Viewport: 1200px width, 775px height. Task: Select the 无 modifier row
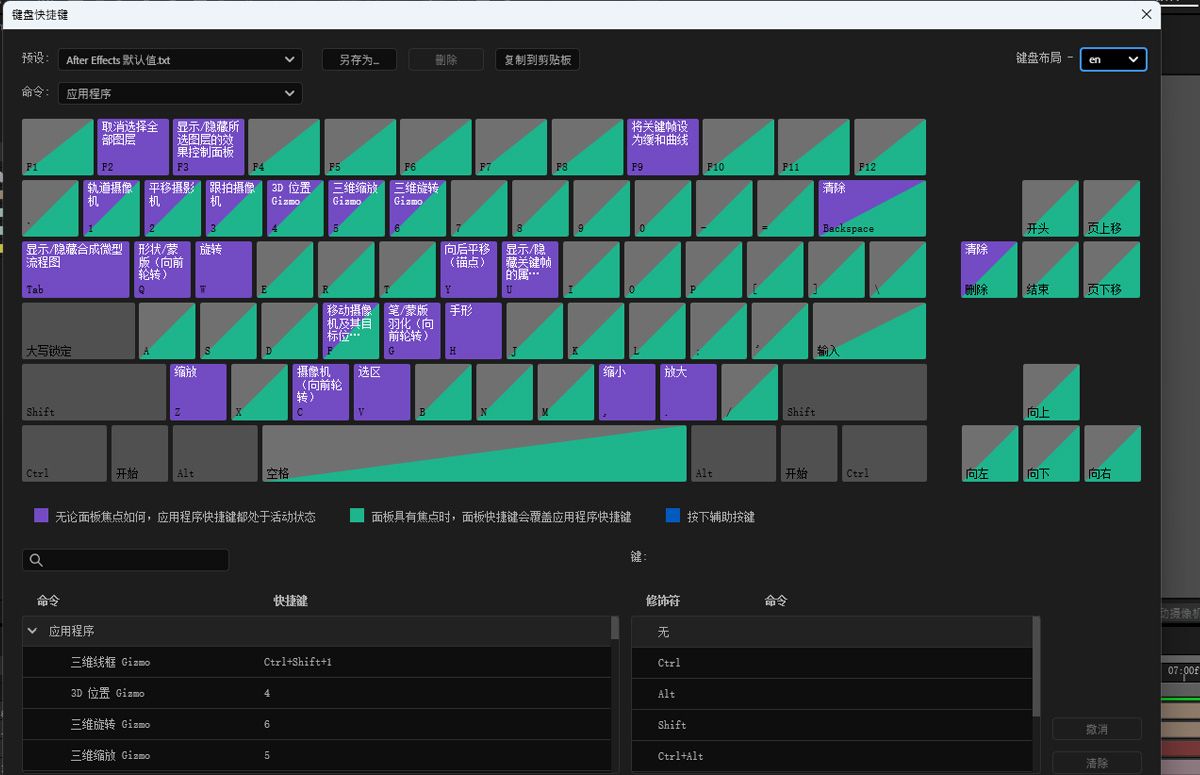click(x=832, y=632)
